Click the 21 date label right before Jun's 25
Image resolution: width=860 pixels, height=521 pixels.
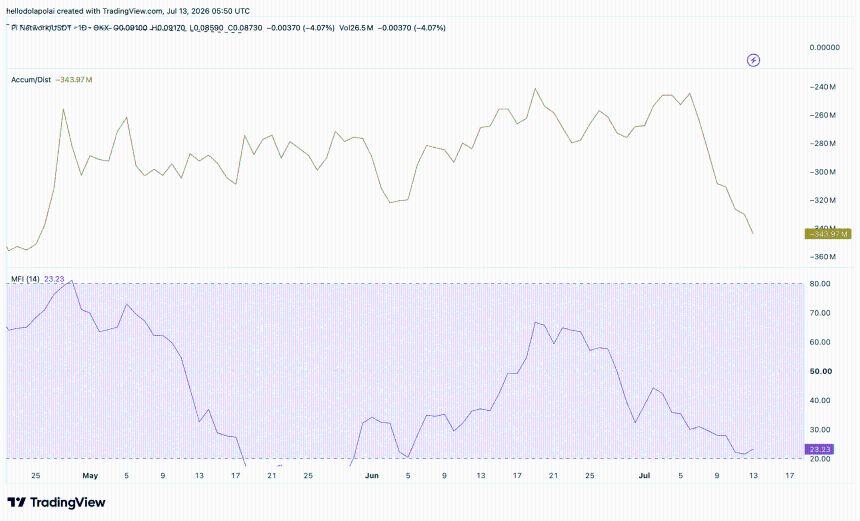[x=553, y=475]
